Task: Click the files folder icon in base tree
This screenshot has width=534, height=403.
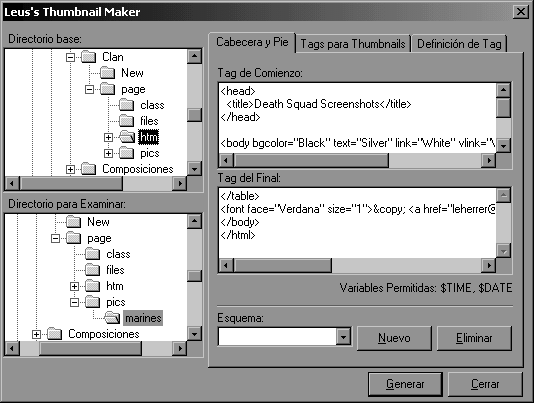Action: pos(127,121)
